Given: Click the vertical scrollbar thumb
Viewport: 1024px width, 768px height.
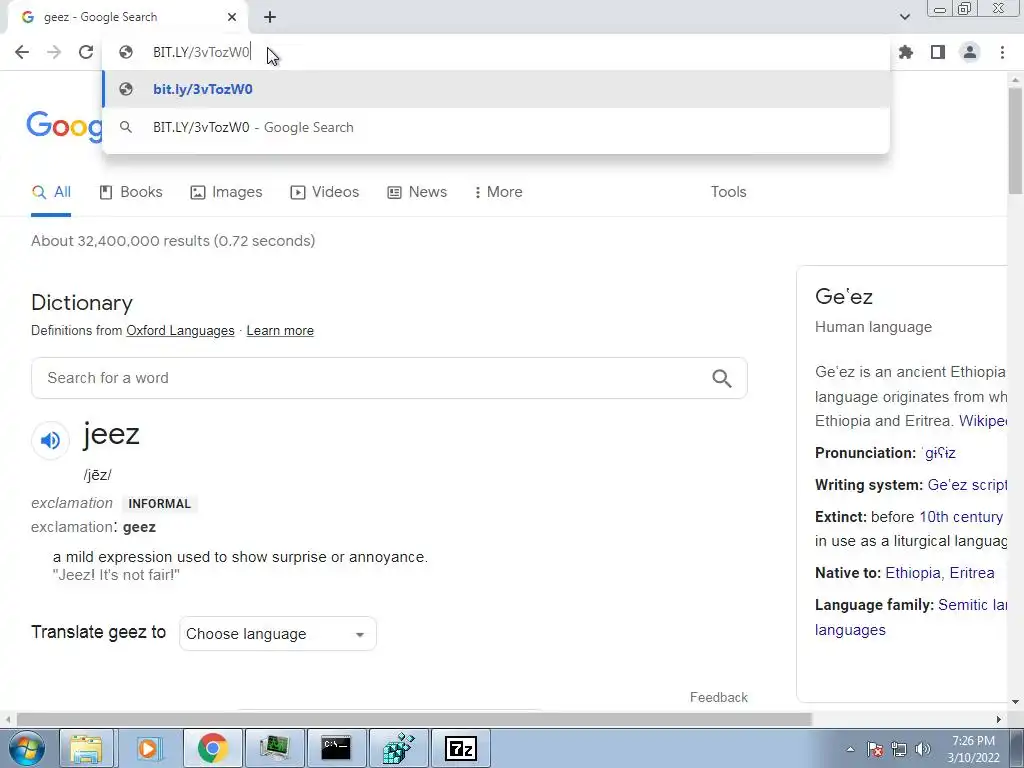Looking at the screenshot, I should 1015,140.
